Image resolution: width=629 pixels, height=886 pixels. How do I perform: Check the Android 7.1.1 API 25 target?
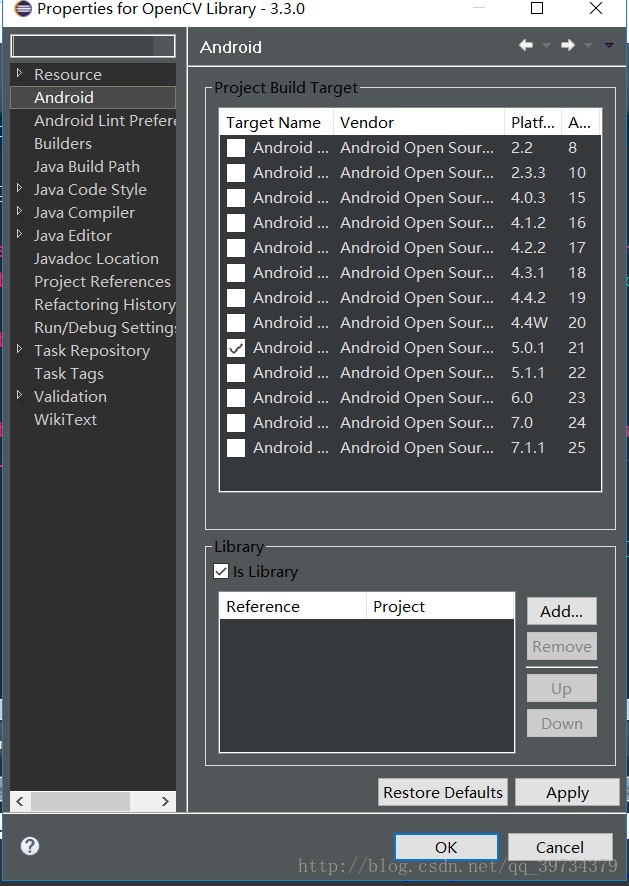tap(236, 448)
